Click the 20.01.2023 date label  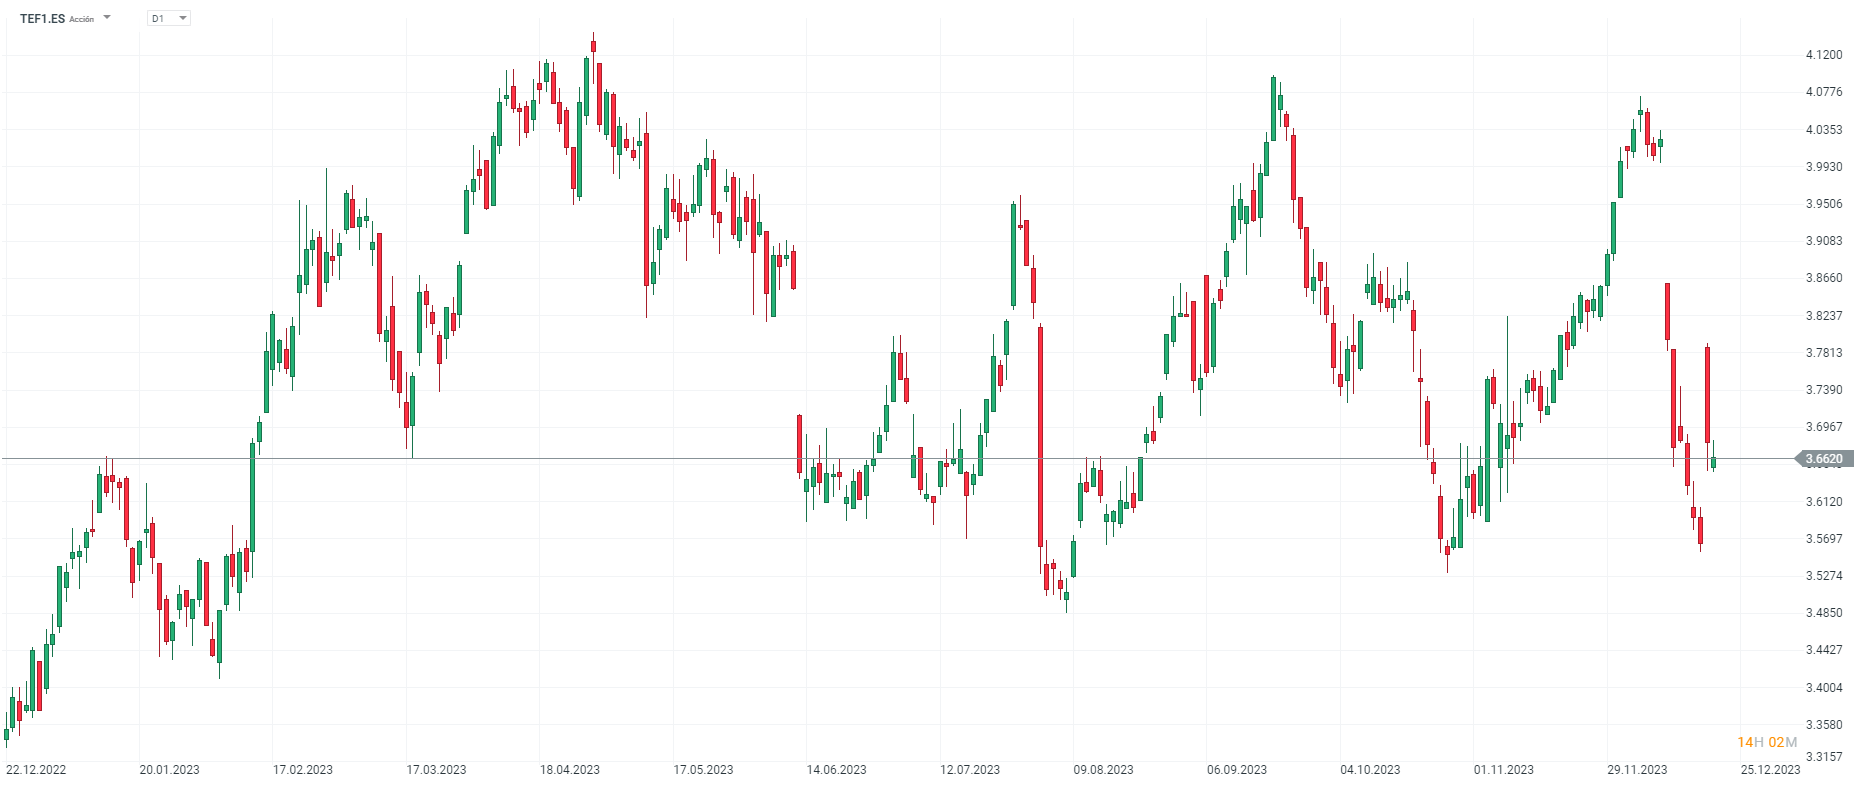point(169,770)
